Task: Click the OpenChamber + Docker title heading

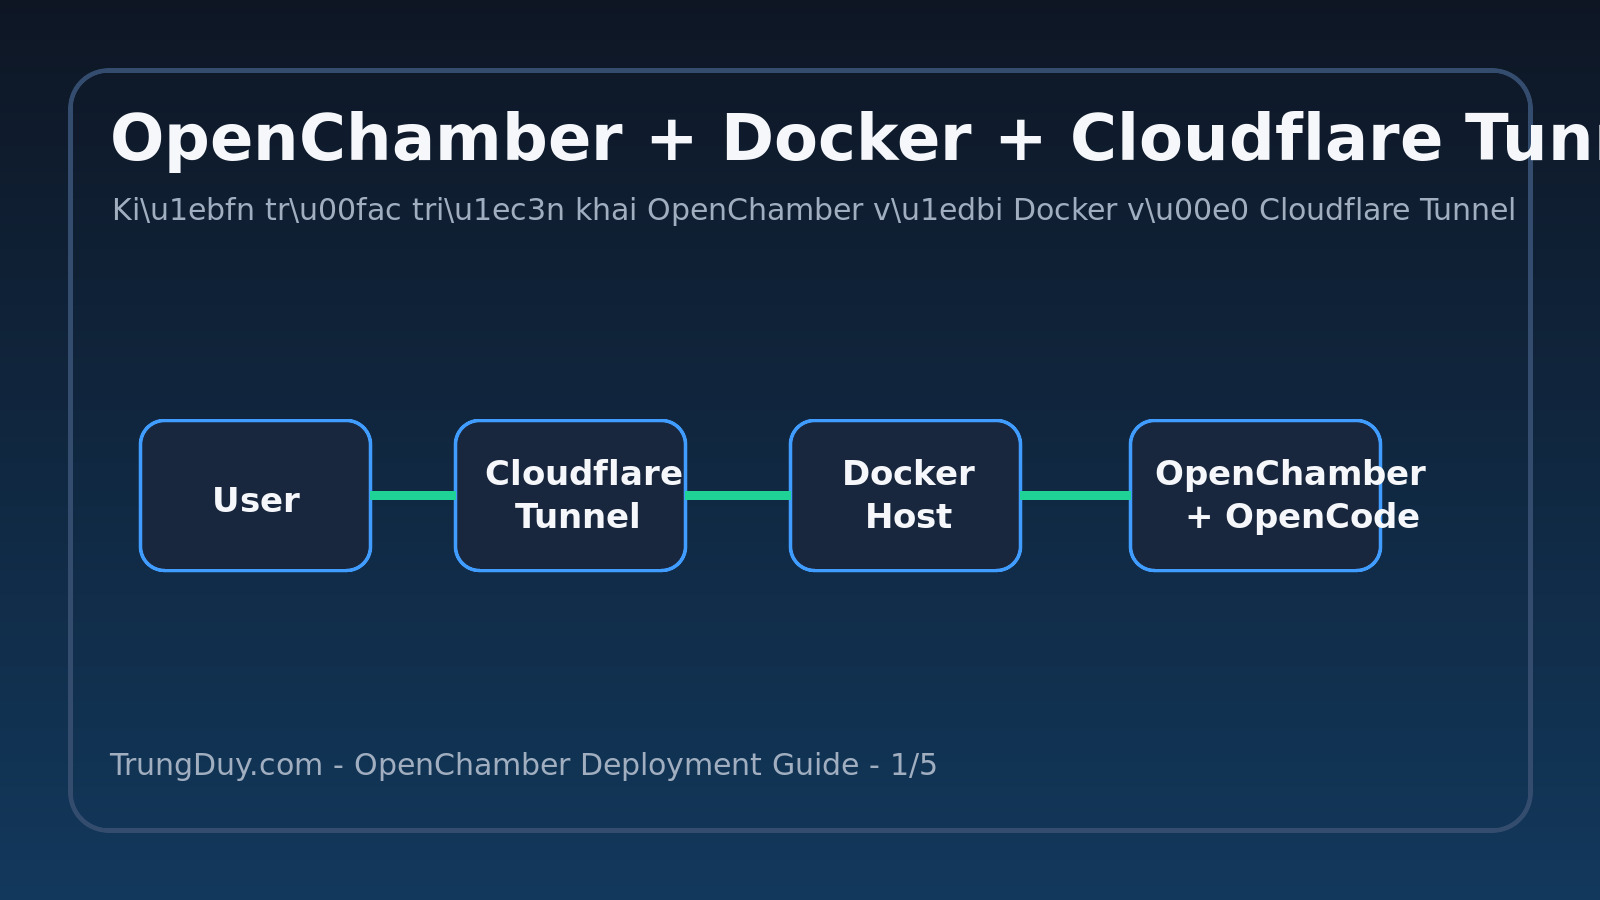Action: (x=855, y=139)
